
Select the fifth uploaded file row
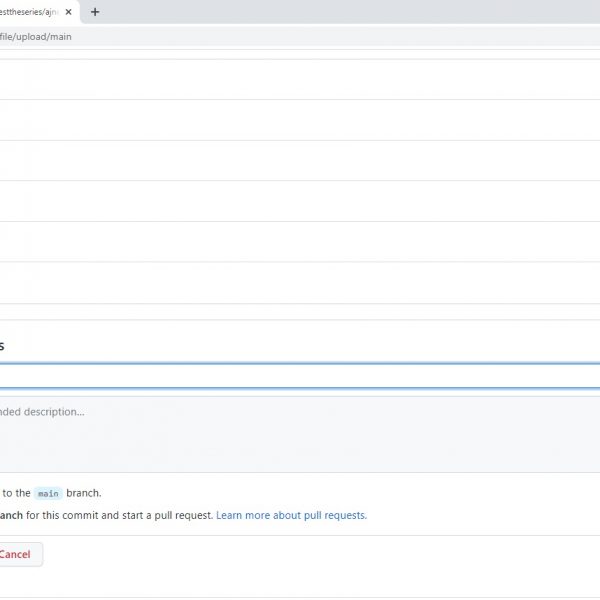click(300, 242)
